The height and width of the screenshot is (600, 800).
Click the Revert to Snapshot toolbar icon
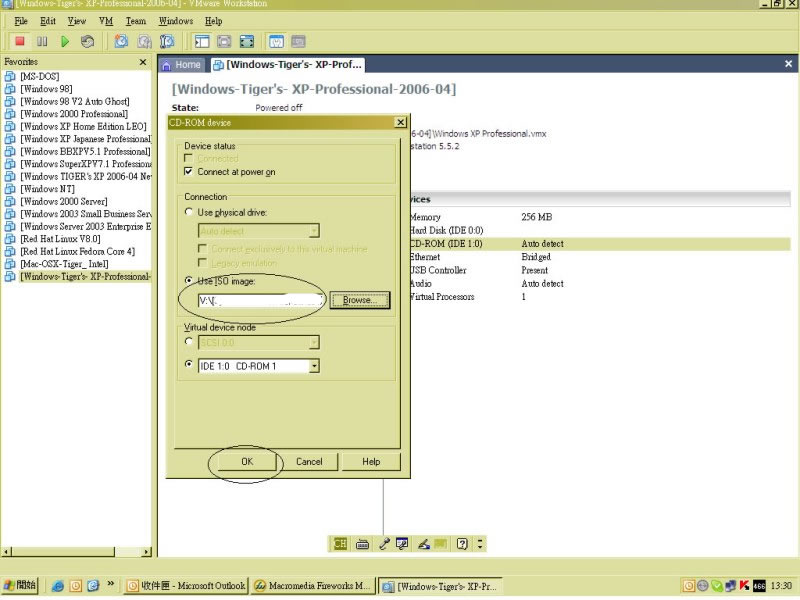(144, 41)
